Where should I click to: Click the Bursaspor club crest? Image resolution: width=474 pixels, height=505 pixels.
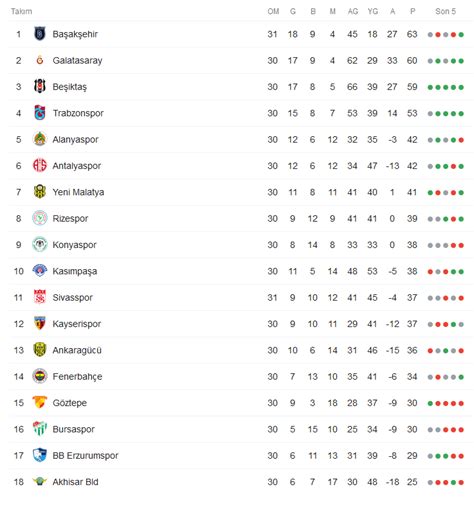40,429
